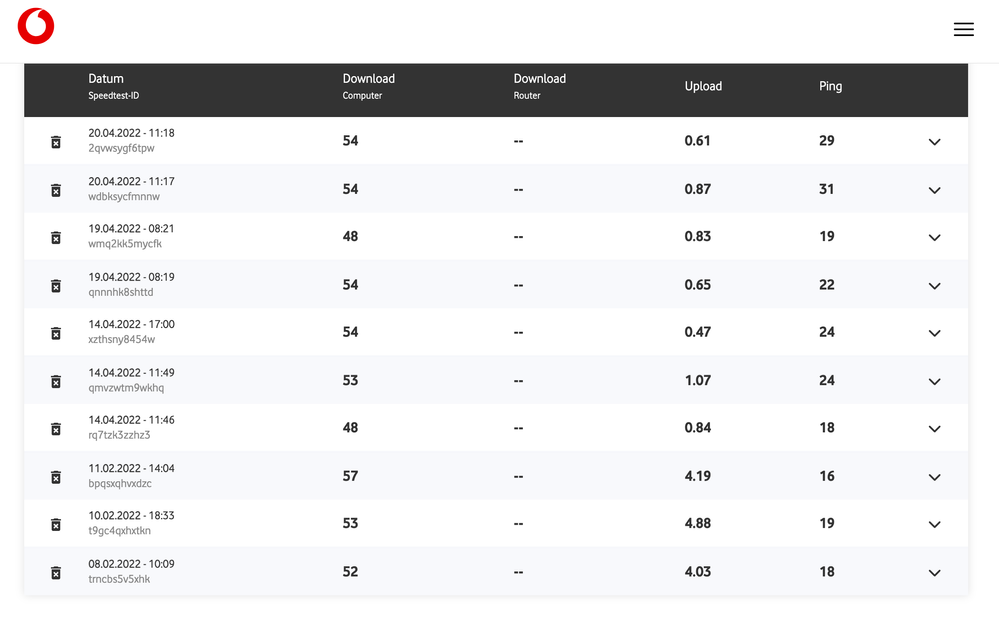Click the Datum column header

[106, 79]
